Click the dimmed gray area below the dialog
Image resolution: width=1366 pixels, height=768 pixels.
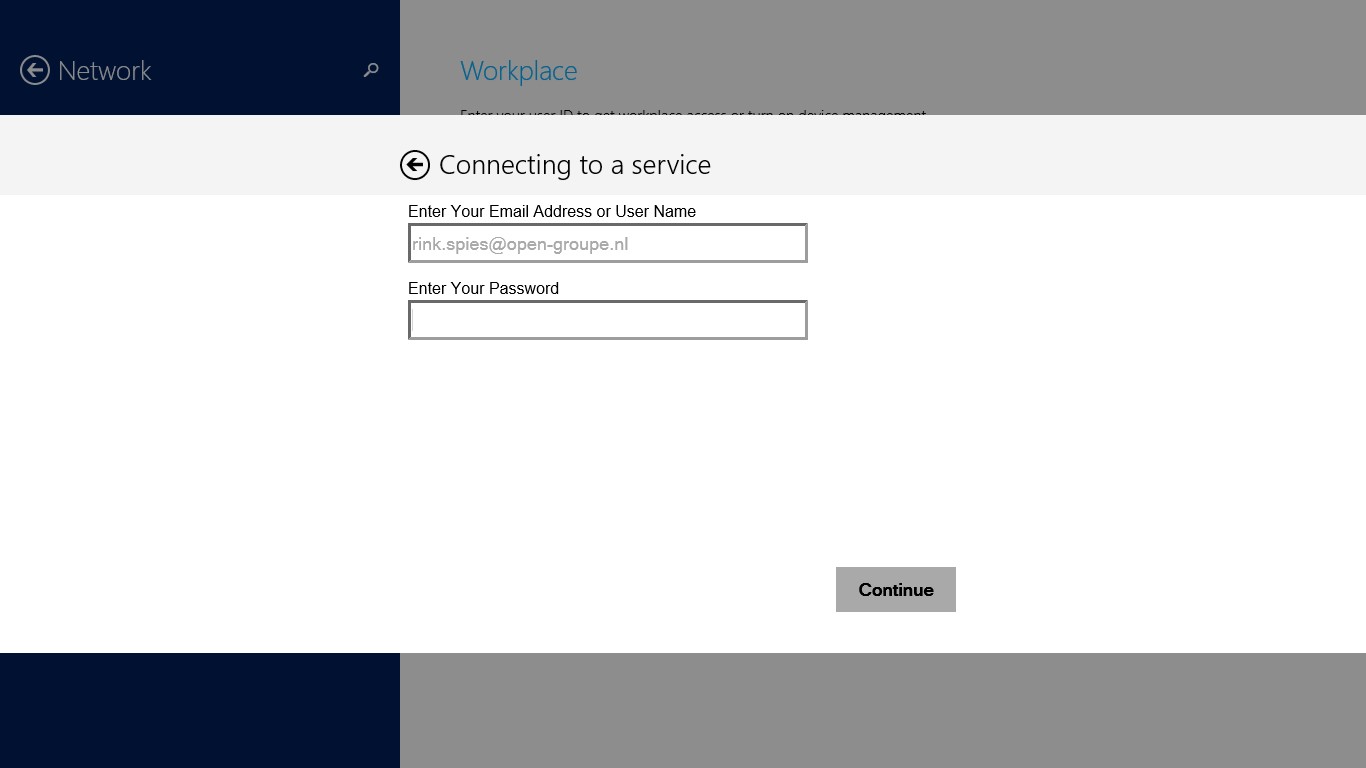880,710
